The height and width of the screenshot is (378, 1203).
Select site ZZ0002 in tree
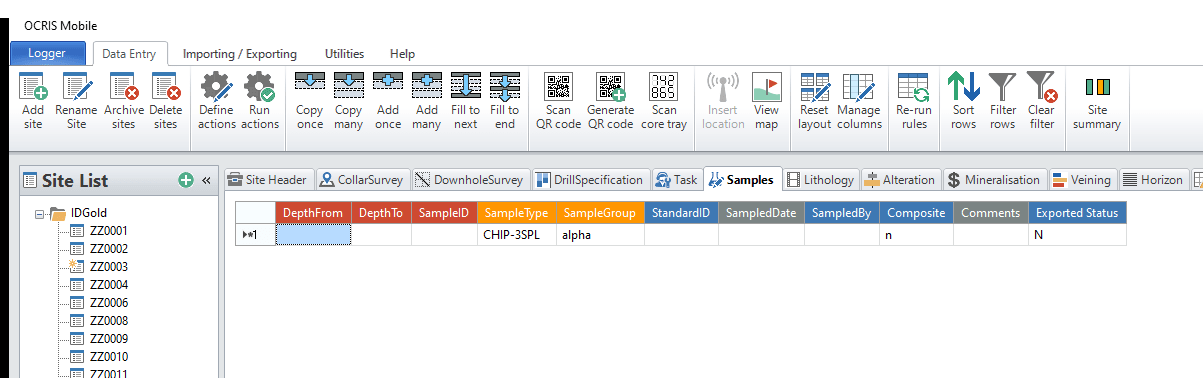click(109, 249)
